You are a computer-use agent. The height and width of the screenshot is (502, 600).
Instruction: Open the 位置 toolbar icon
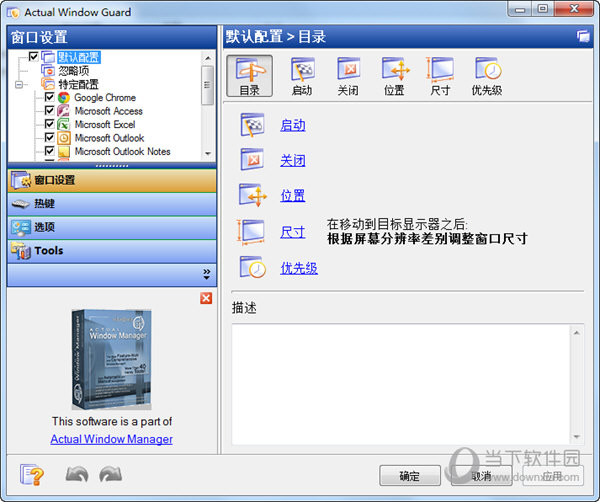(x=395, y=75)
